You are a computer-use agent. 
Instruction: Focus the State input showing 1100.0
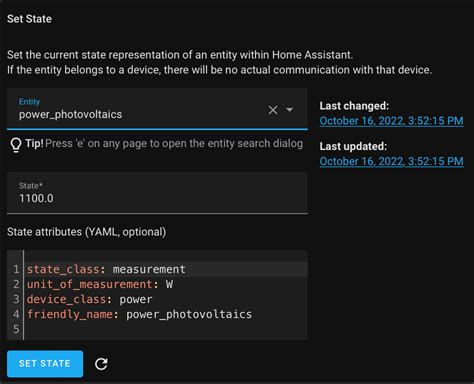(x=157, y=193)
